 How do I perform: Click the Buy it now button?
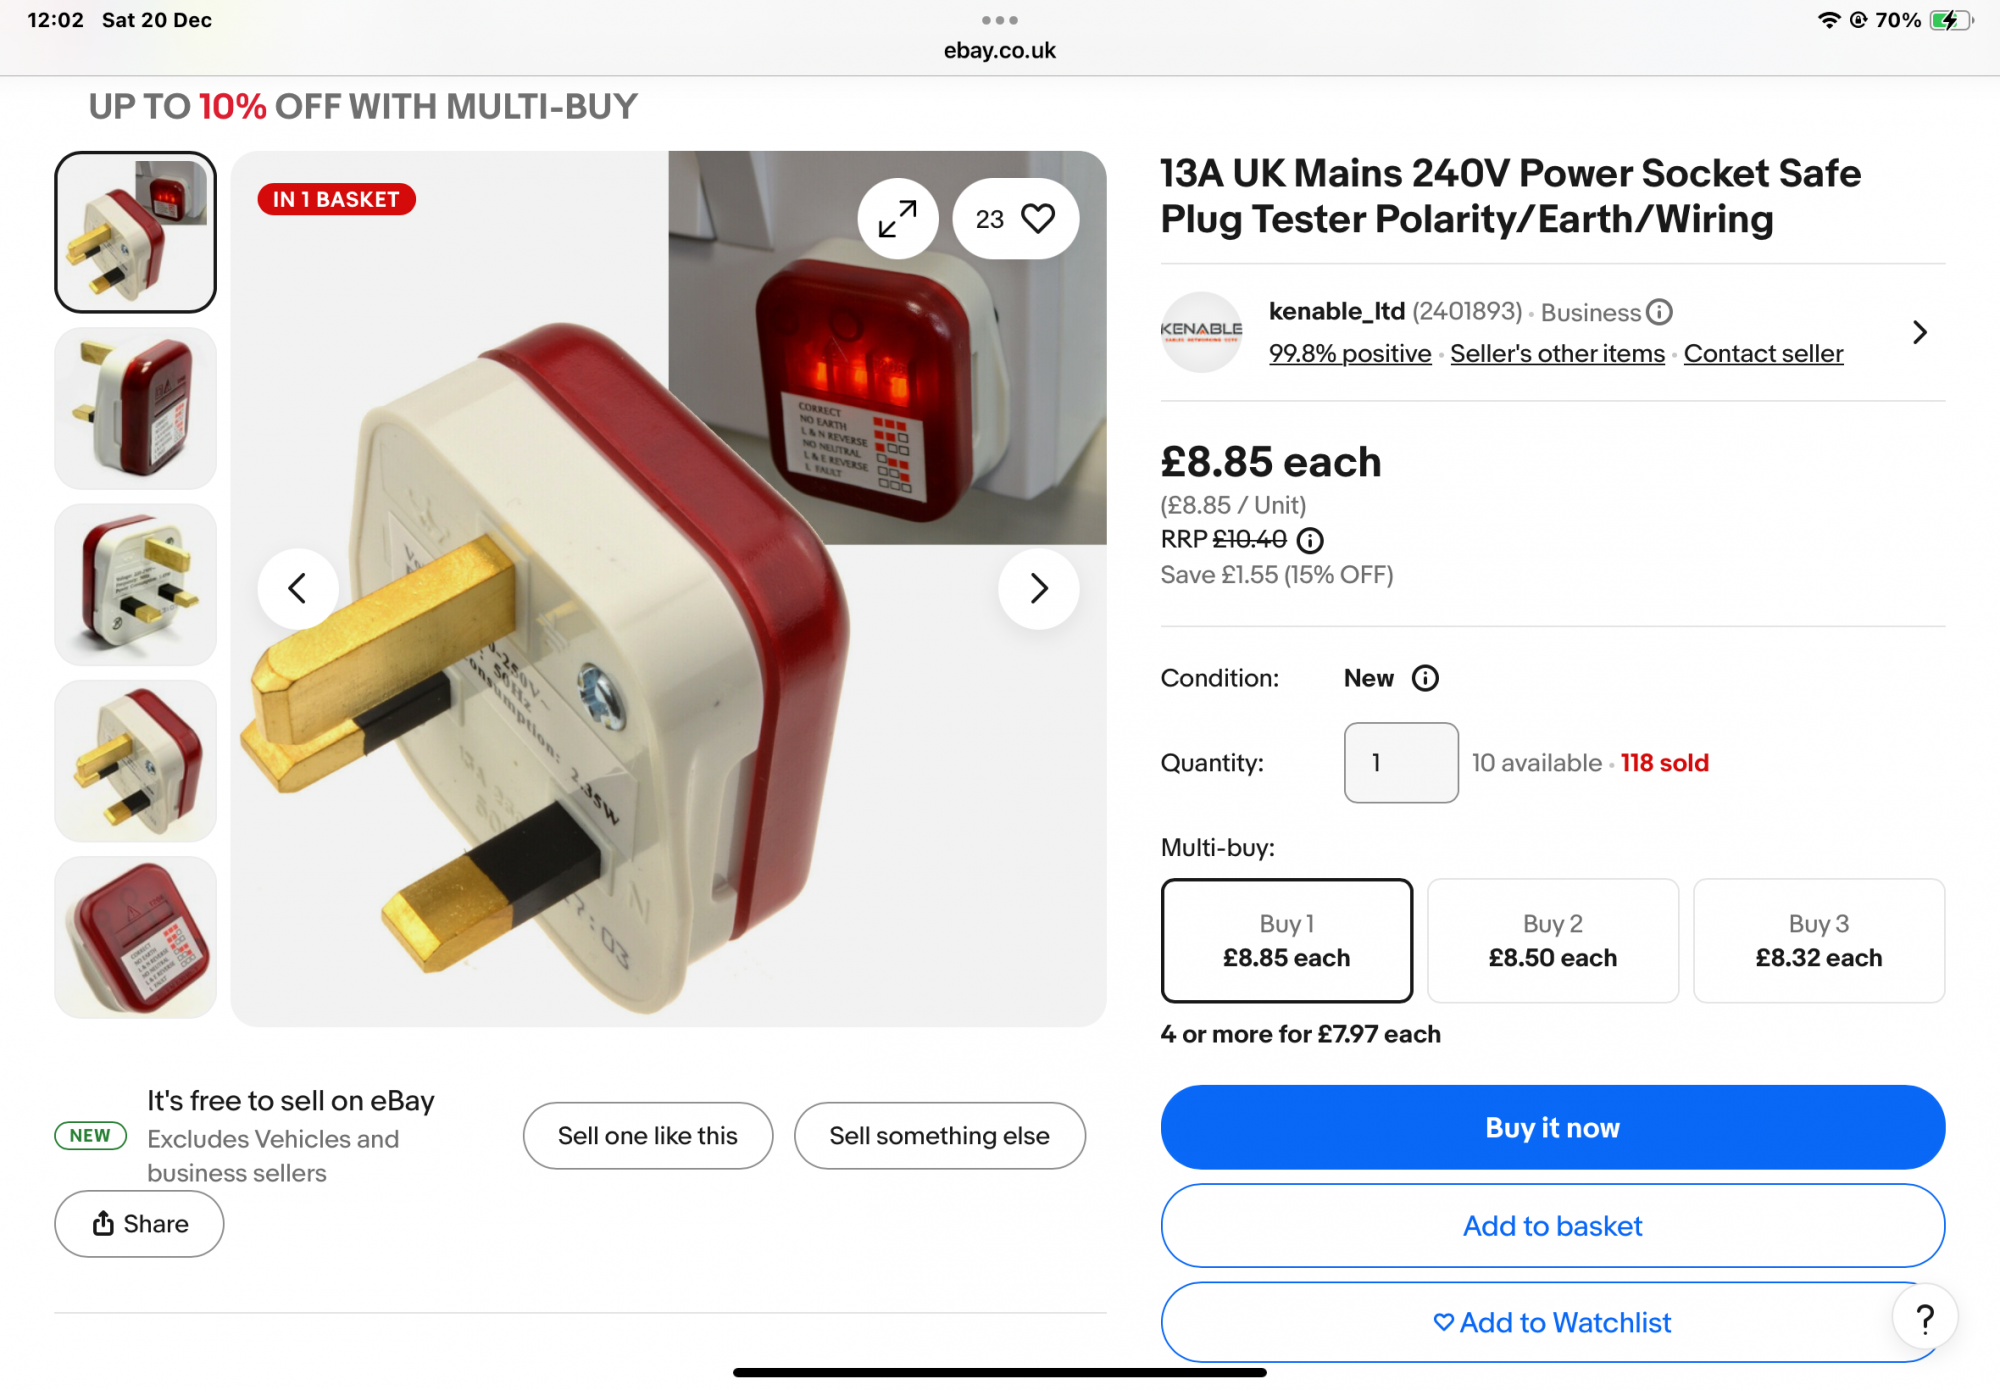pos(1552,1127)
